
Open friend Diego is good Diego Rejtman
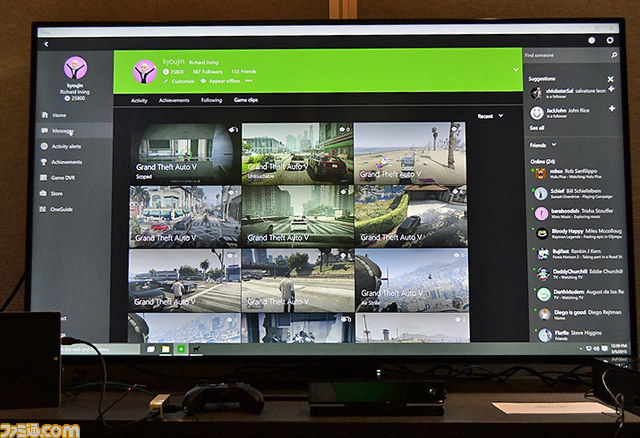pos(580,314)
